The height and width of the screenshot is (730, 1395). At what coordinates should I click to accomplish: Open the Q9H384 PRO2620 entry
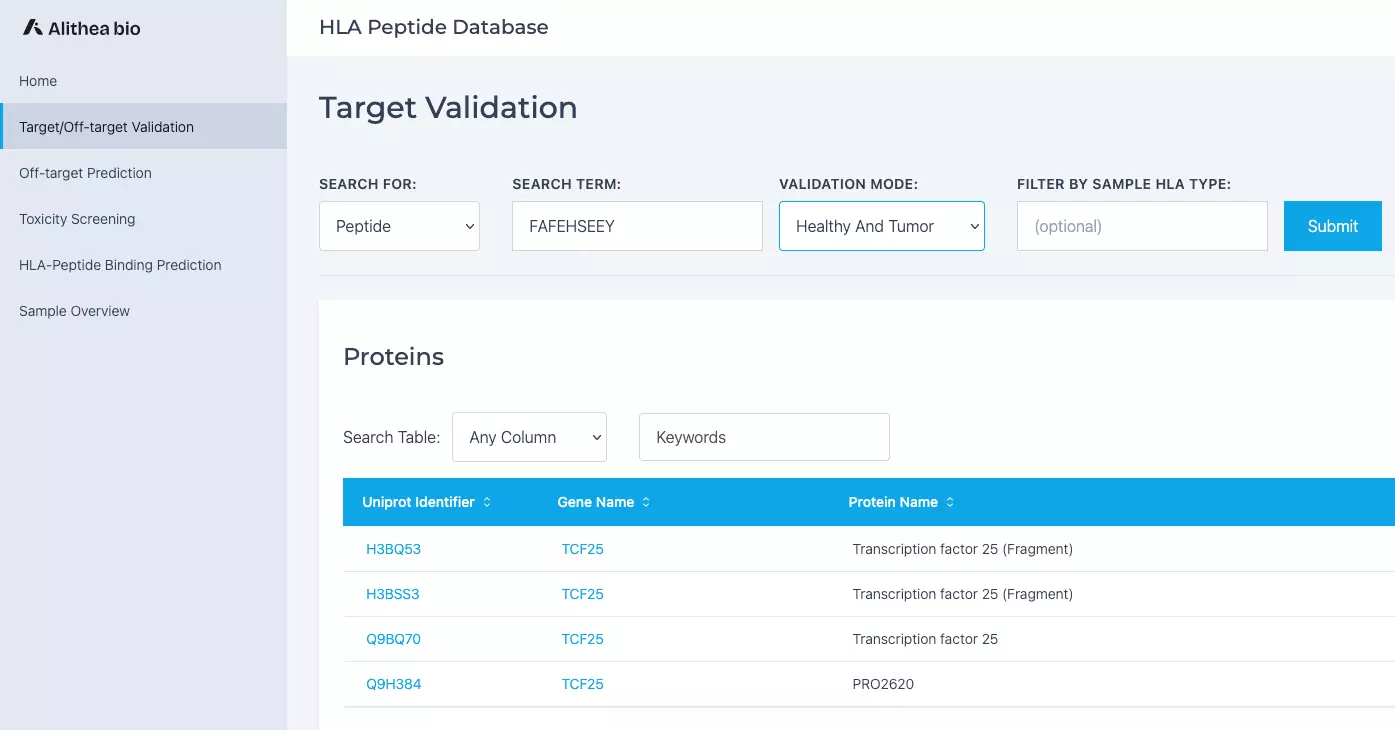394,684
